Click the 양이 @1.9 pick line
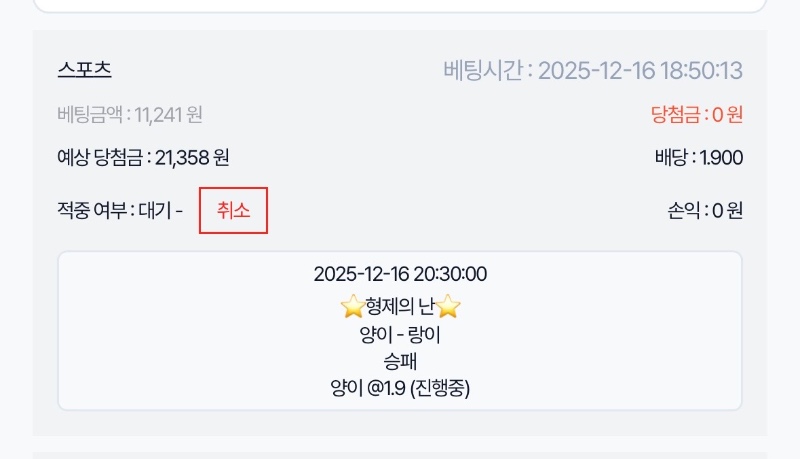The width and height of the screenshot is (800, 459). [x=364, y=388]
